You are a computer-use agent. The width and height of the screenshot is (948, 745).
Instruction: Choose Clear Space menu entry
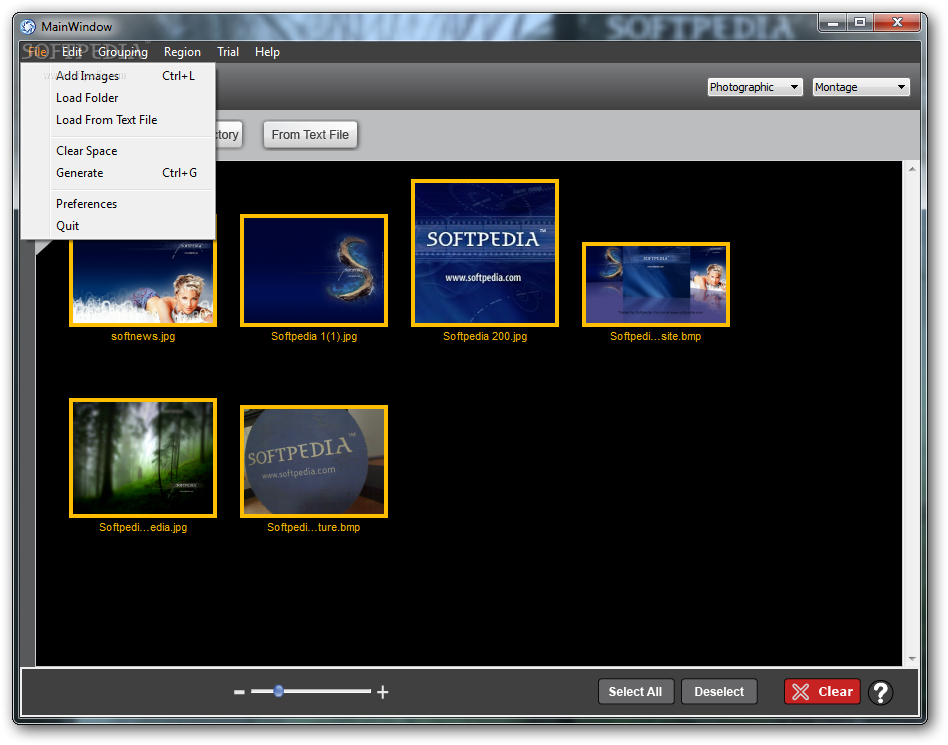coord(118,151)
